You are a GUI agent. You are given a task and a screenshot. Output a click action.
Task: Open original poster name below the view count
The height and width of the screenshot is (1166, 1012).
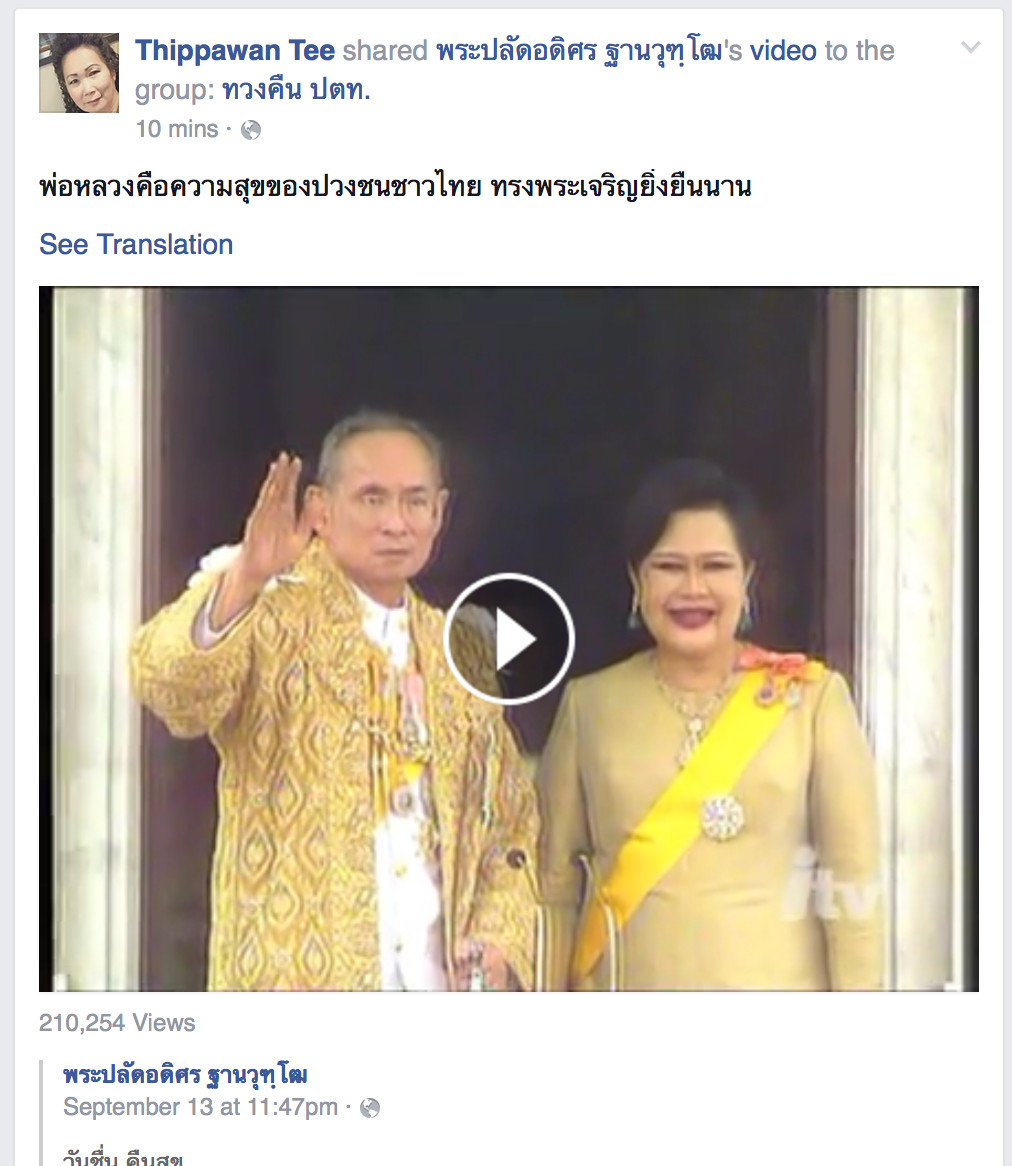(185, 1075)
